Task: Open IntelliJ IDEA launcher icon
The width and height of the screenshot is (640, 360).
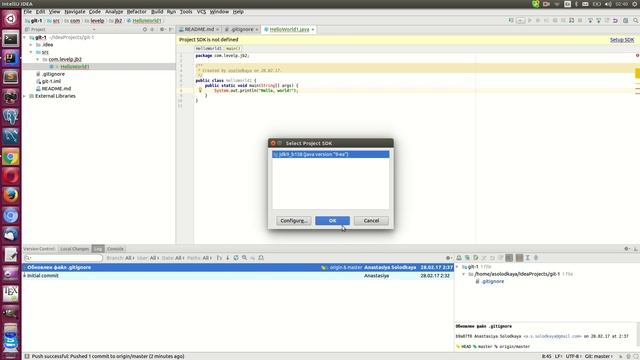Action: point(11,58)
